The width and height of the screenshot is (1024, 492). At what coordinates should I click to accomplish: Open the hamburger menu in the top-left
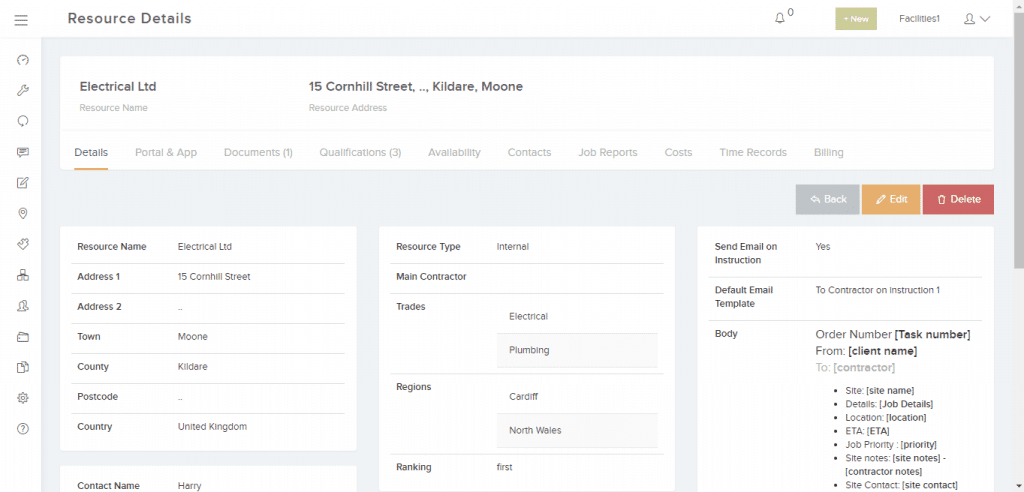point(21,19)
